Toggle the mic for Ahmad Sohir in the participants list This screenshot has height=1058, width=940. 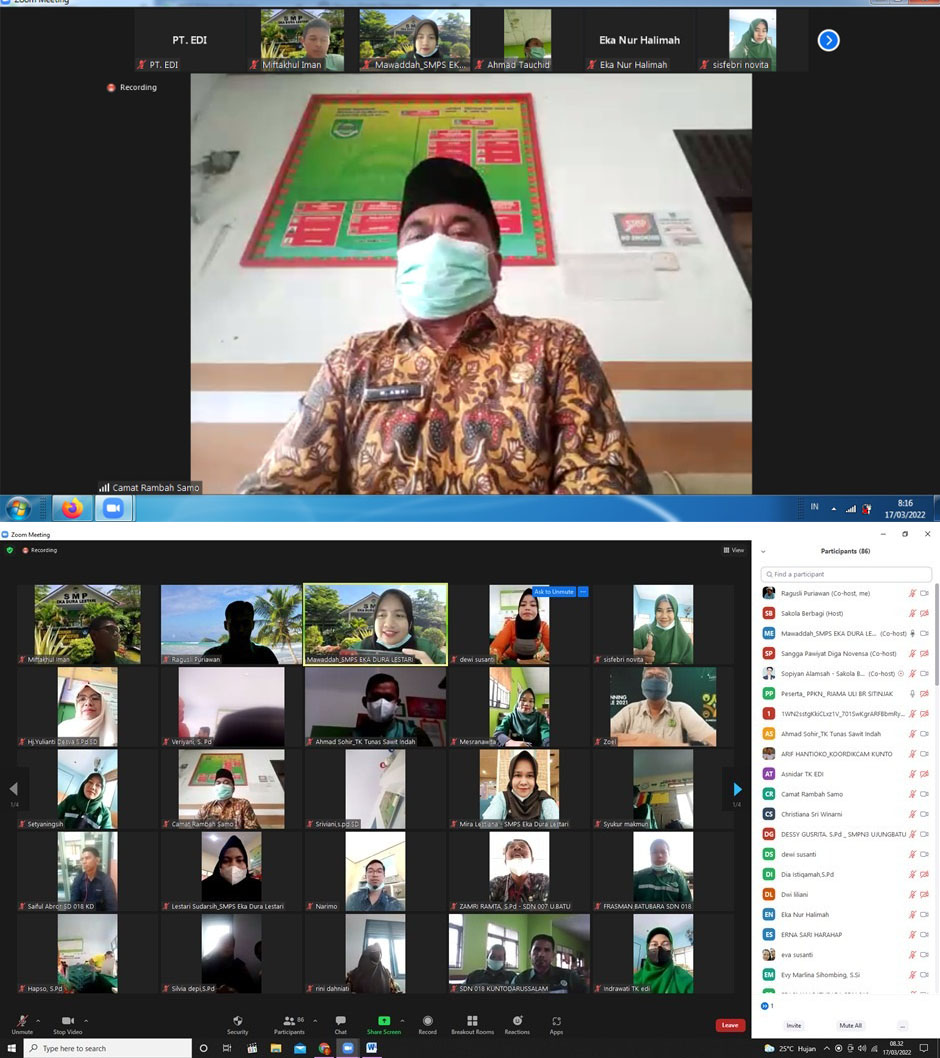pyautogui.click(x=912, y=733)
